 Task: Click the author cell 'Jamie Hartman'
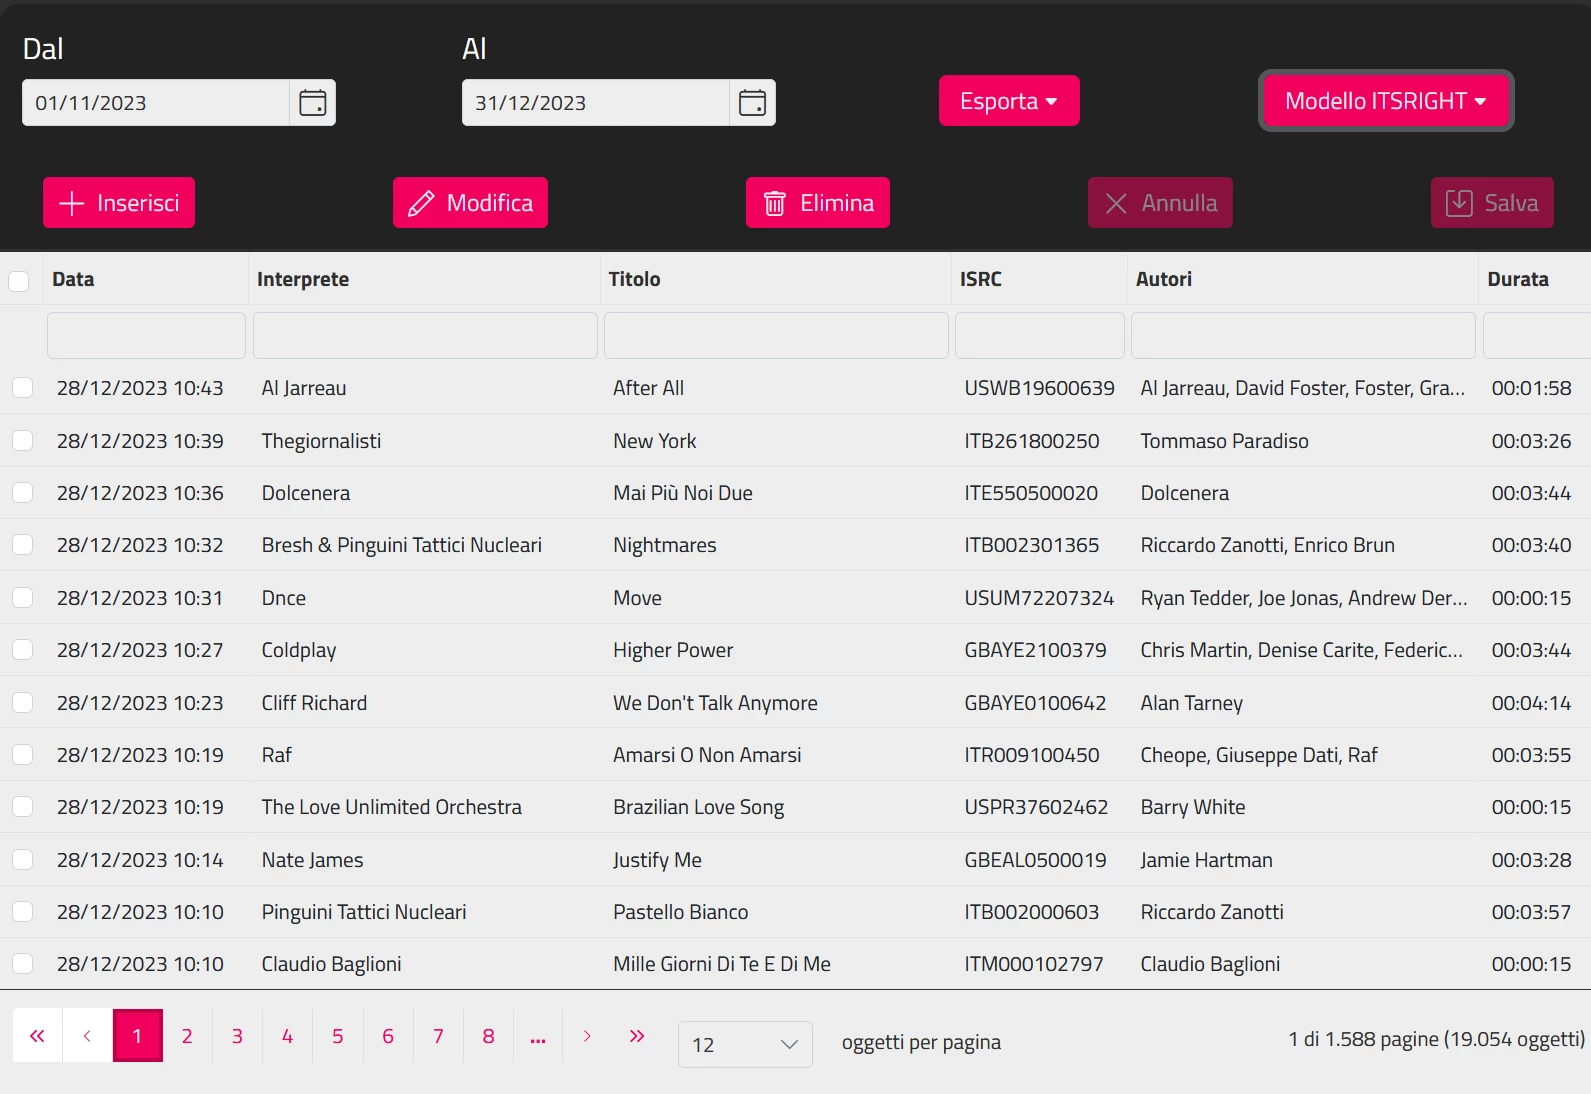click(x=1206, y=860)
